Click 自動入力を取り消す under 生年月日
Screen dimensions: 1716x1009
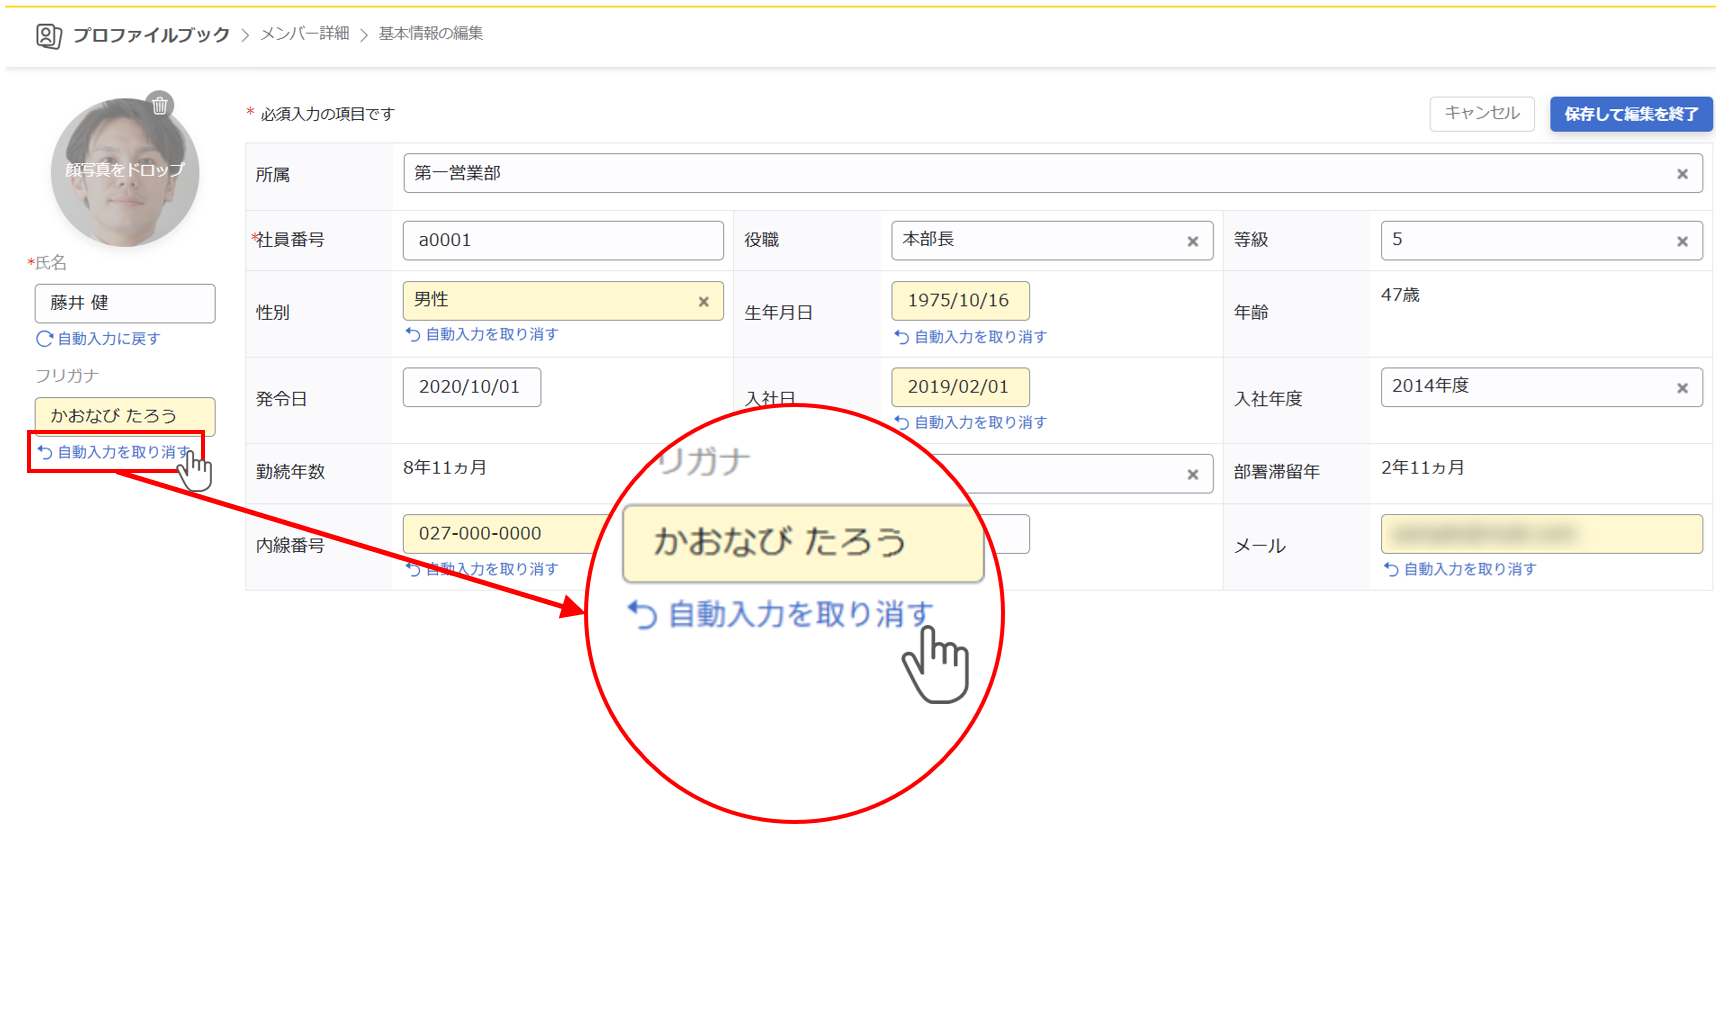971,337
